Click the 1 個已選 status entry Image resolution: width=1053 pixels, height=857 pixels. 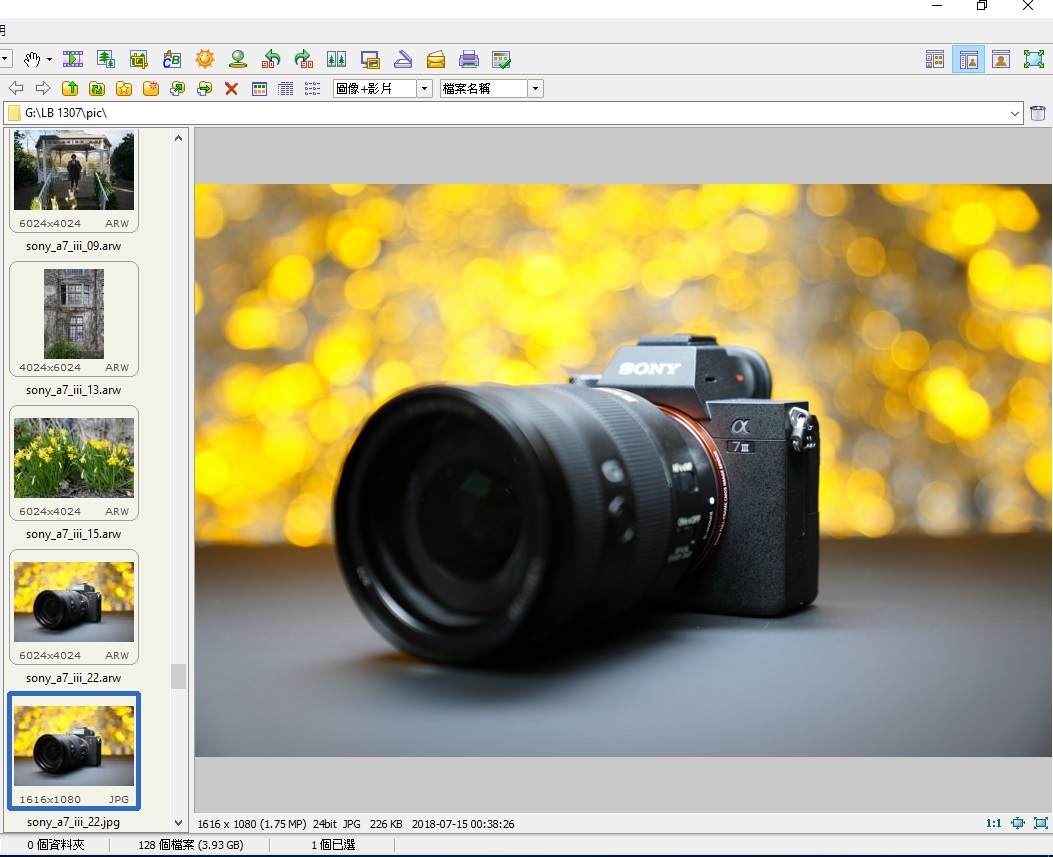[x=333, y=845]
